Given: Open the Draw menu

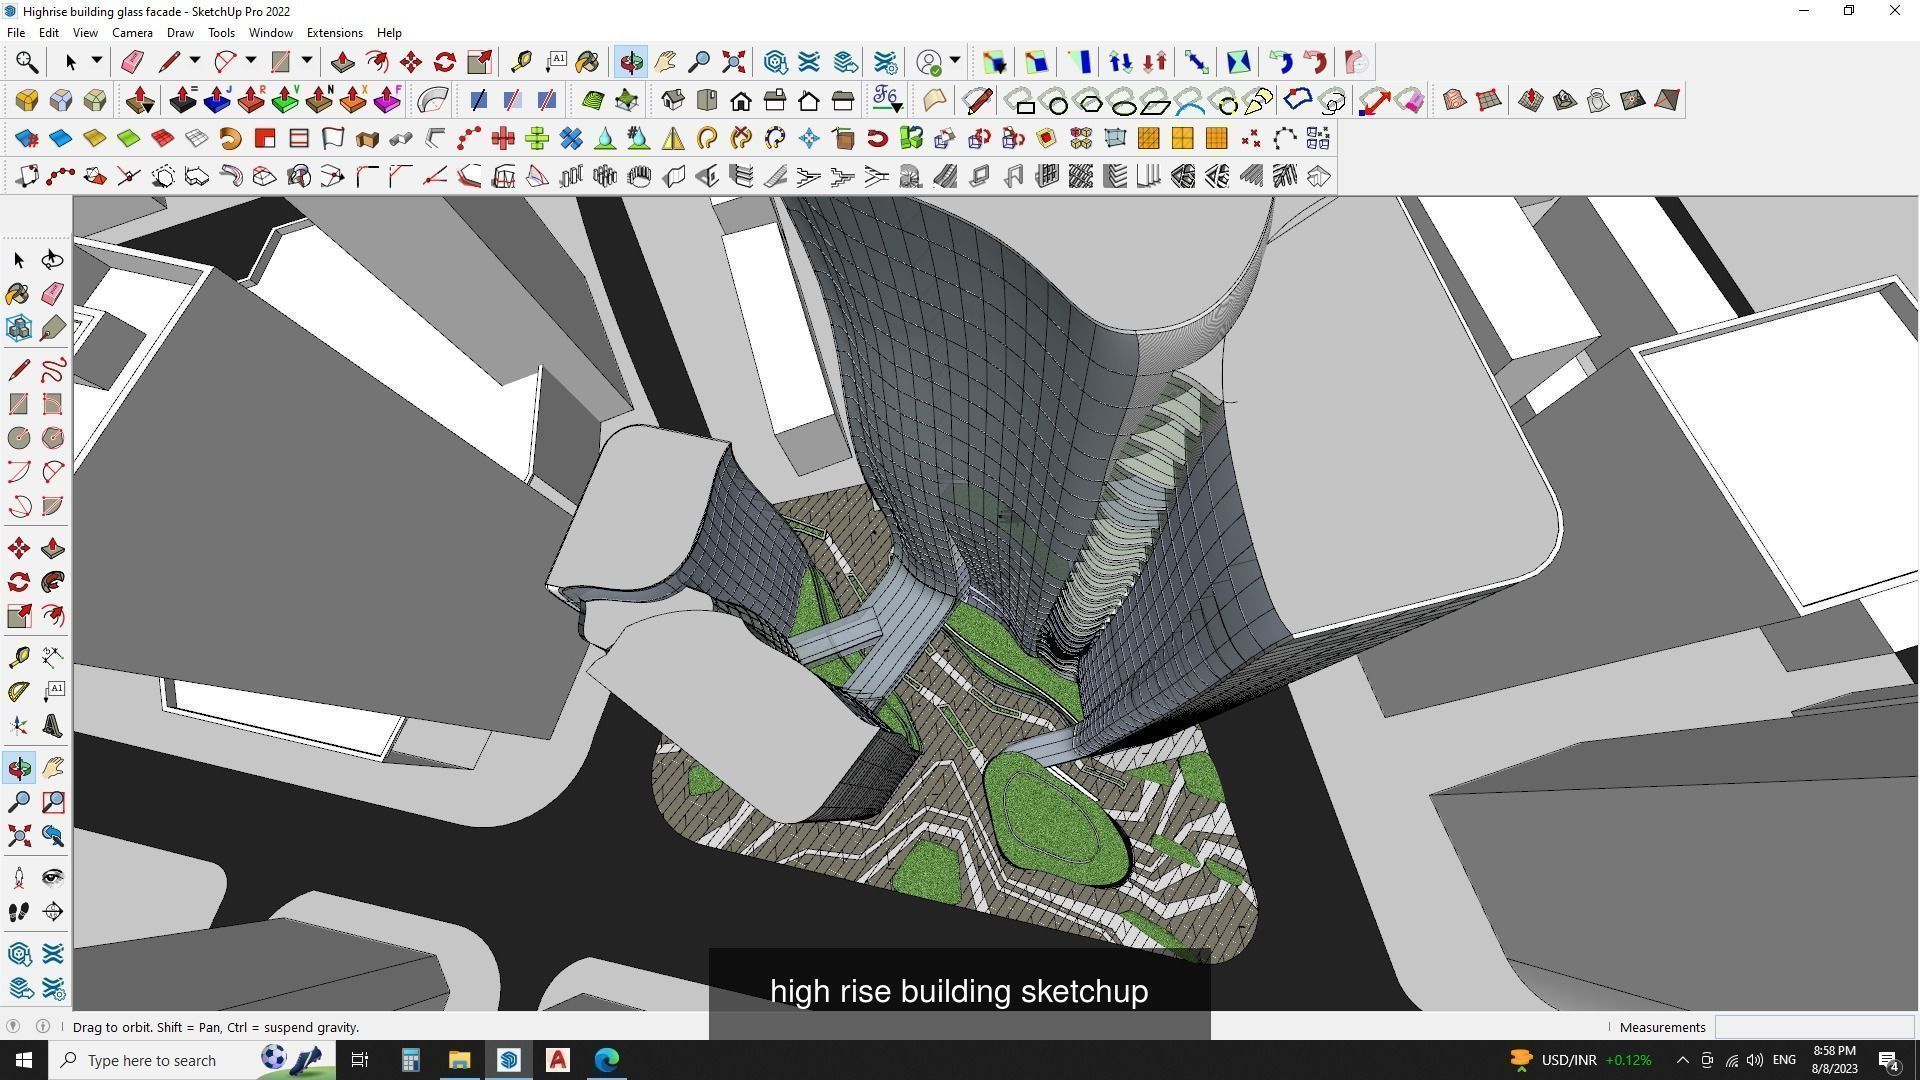Looking at the screenshot, I should (180, 33).
